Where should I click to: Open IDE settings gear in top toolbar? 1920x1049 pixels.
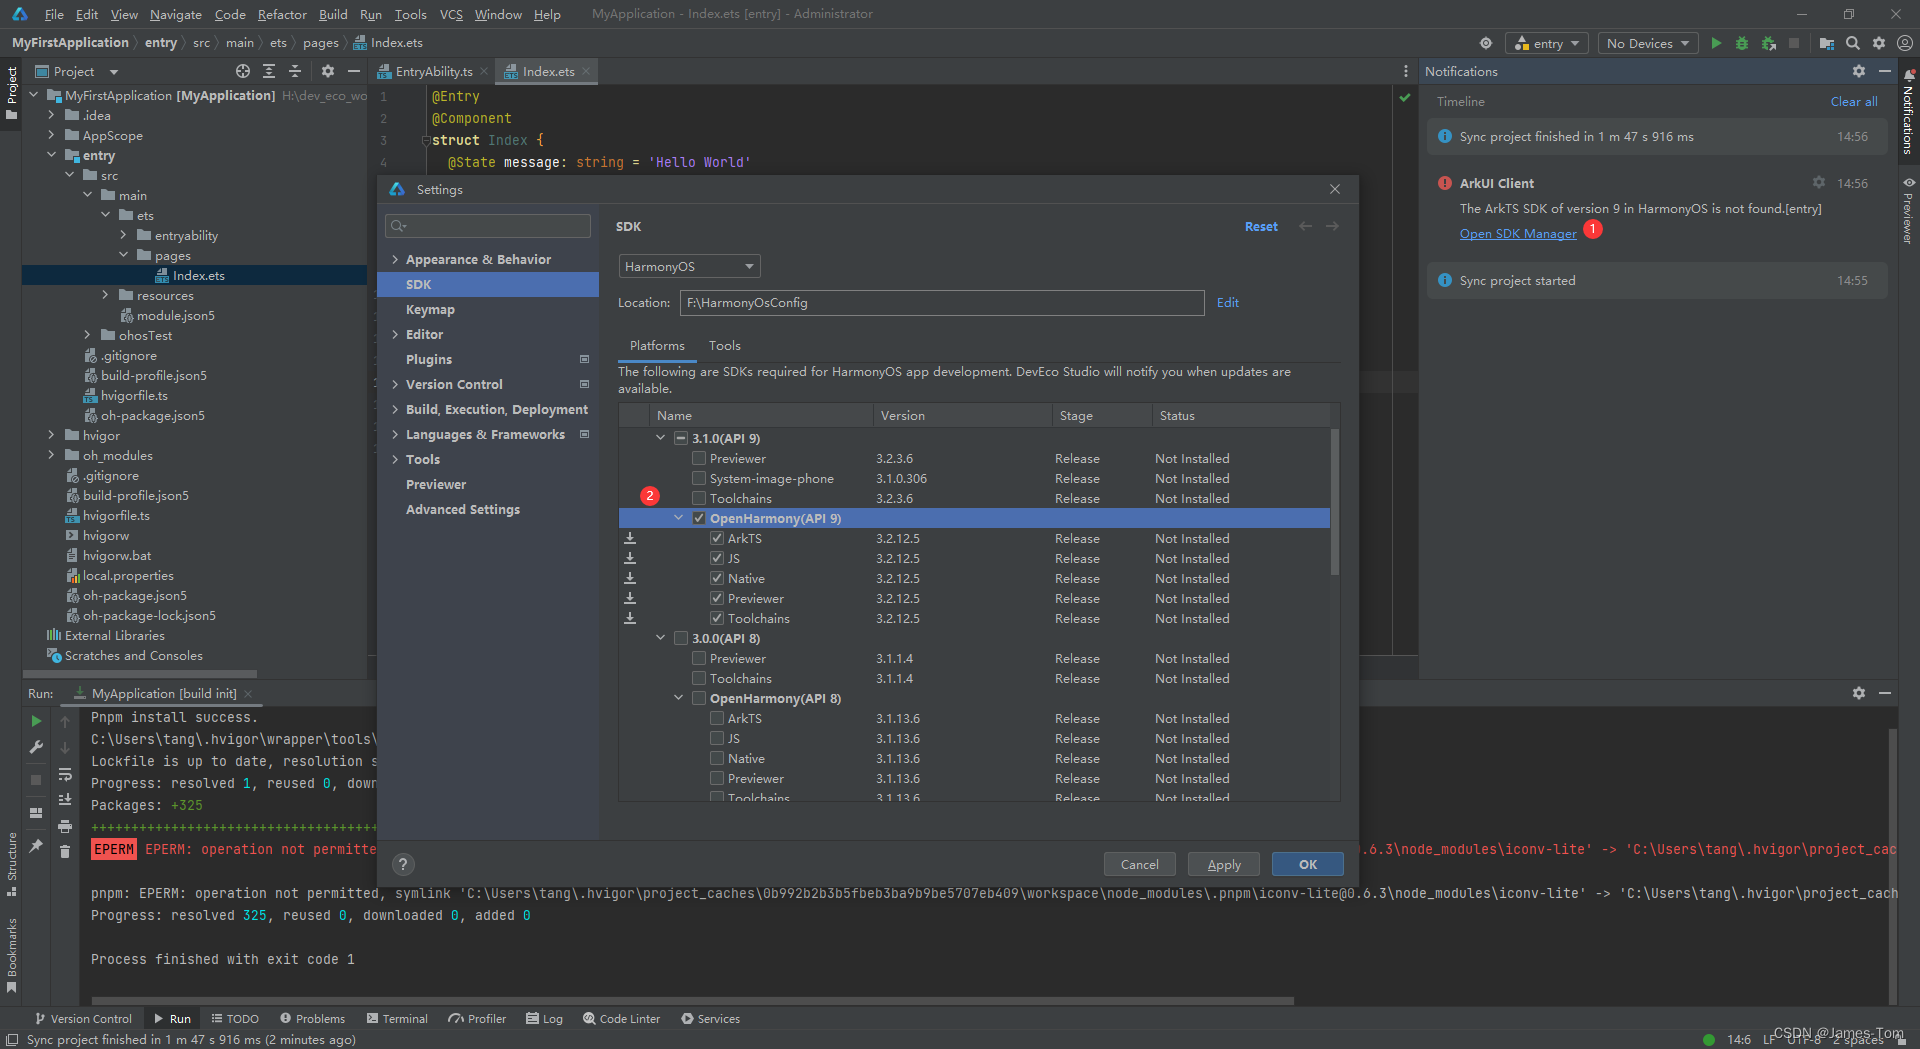click(x=1879, y=43)
